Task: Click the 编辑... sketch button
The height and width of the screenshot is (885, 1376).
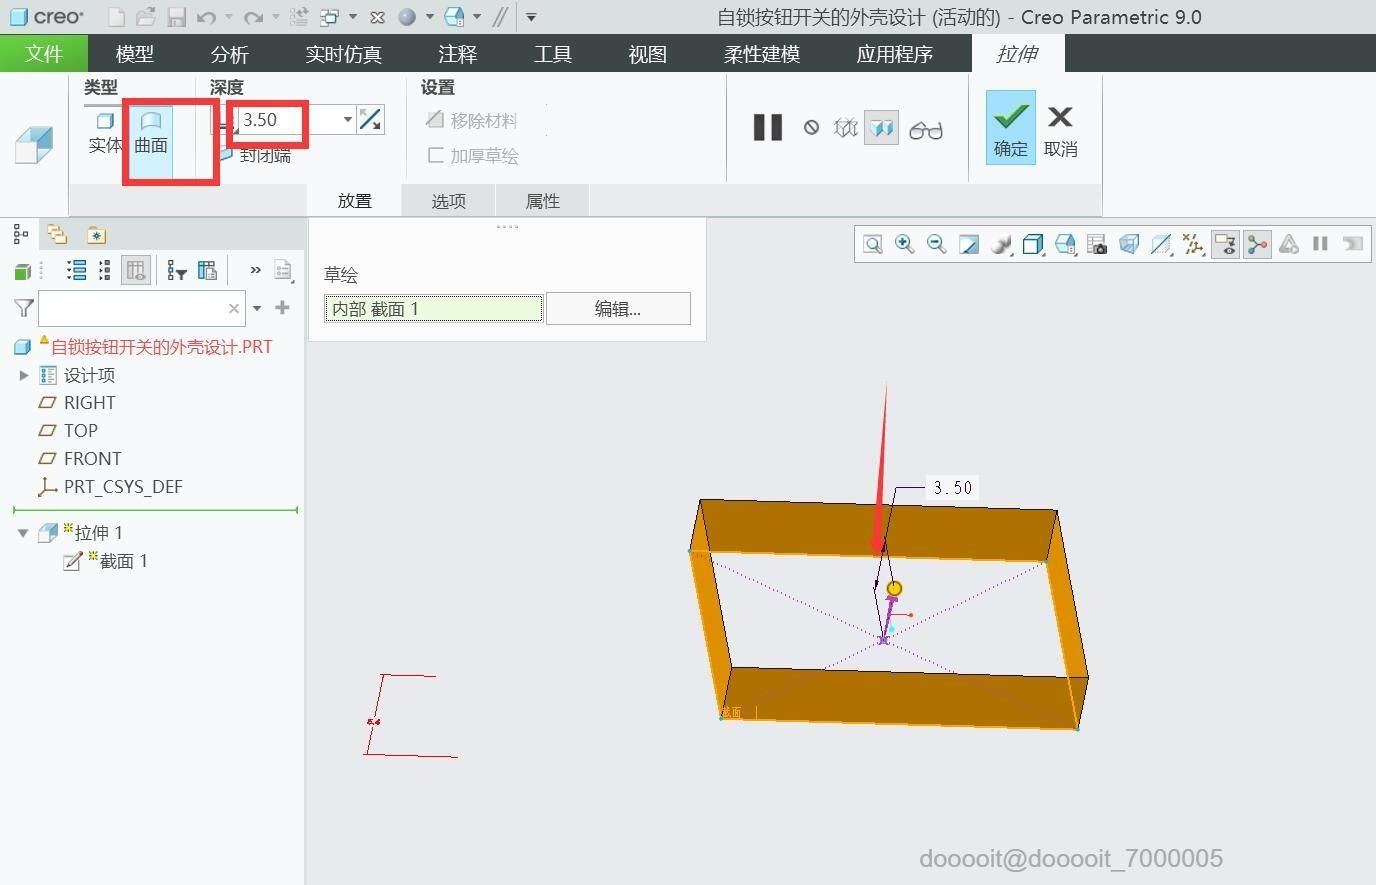Action: pyautogui.click(x=618, y=309)
